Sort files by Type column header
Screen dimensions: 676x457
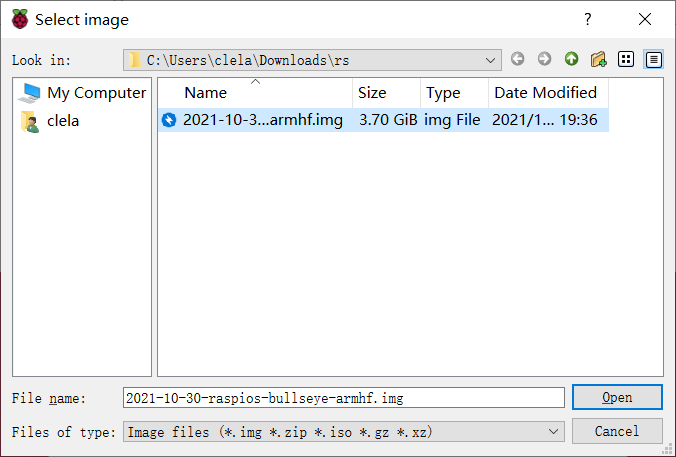[x=454, y=93]
